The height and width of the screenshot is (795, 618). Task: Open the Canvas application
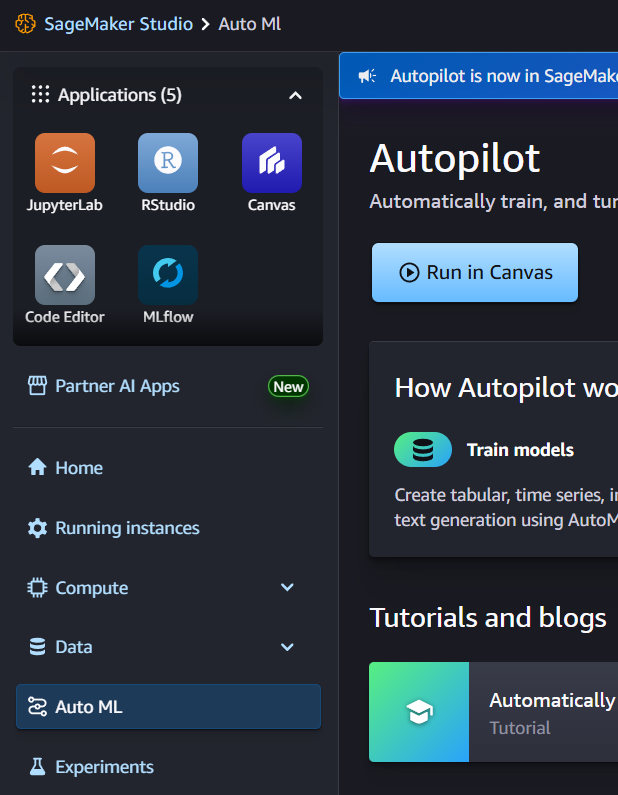[x=272, y=163]
